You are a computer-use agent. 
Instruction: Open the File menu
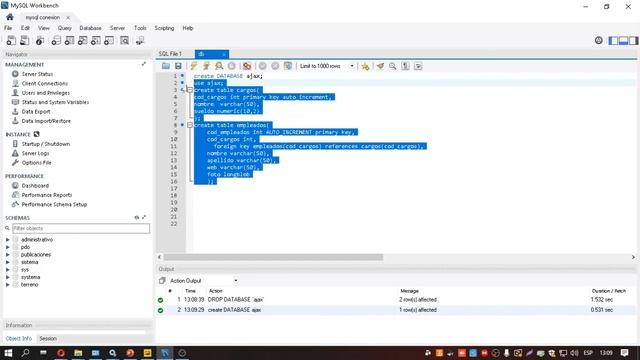(8, 28)
